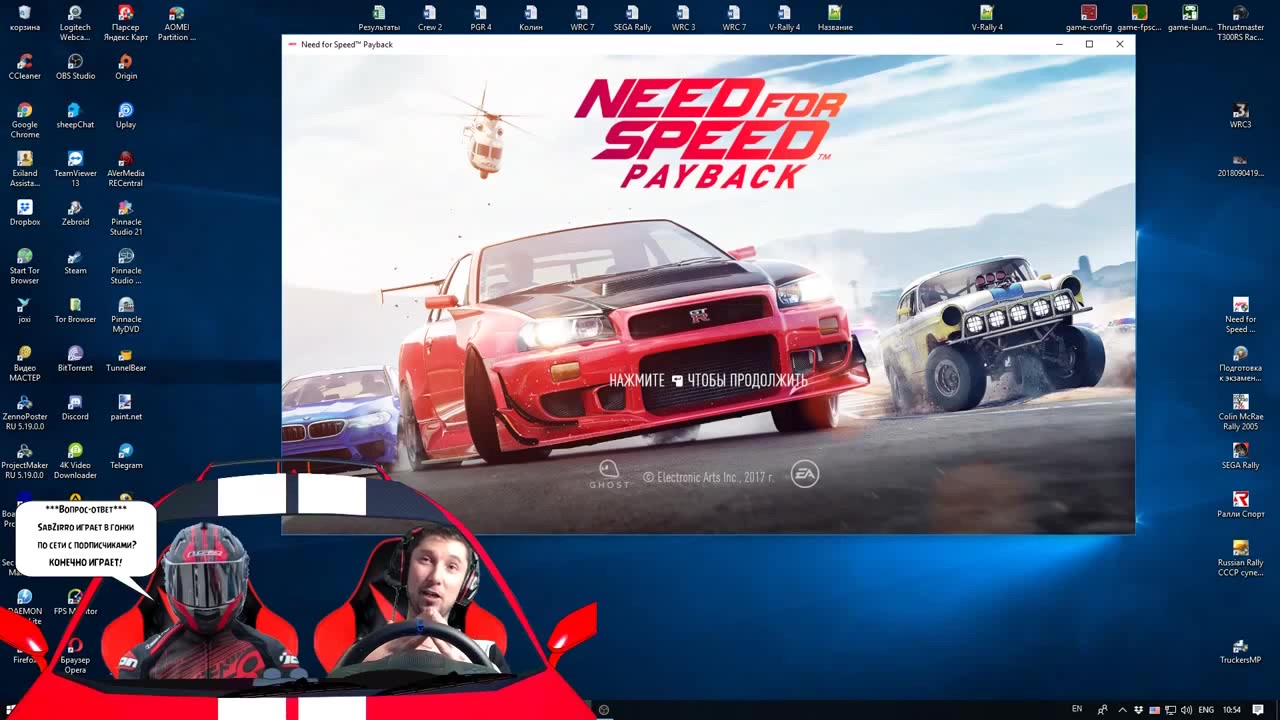1280x720 pixels.
Task: Open AVerMedia RECentral icon
Action: pos(125,169)
